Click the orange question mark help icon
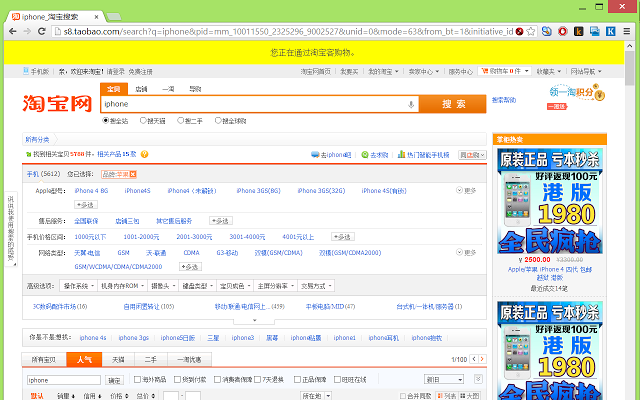Viewport: 640px width, 400px height. pyautogui.click(x=144, y=154)
